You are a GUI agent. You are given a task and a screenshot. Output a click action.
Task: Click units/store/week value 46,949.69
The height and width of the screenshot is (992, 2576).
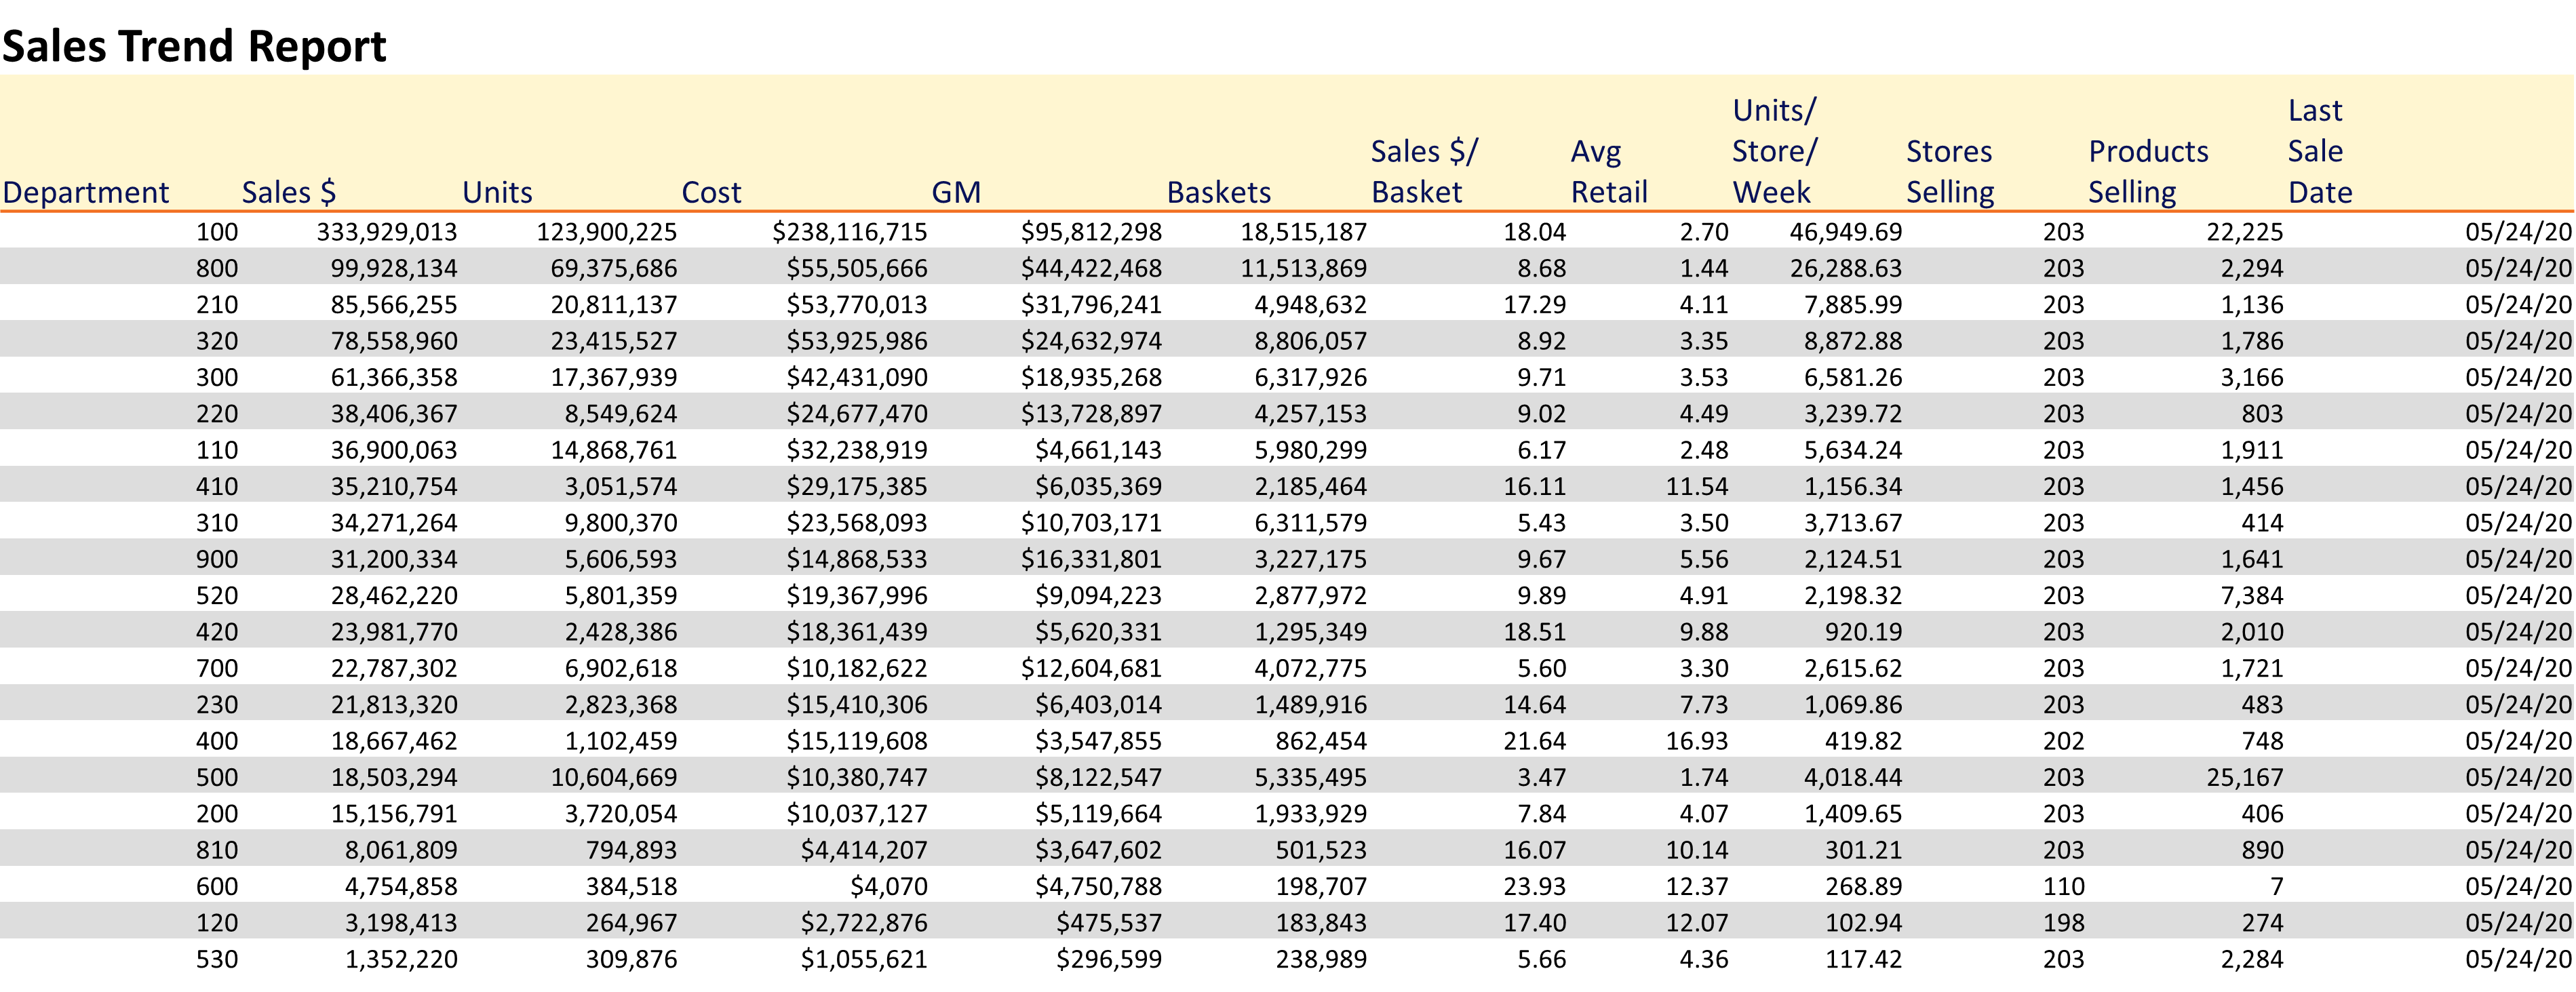[x=1846, y=232]
